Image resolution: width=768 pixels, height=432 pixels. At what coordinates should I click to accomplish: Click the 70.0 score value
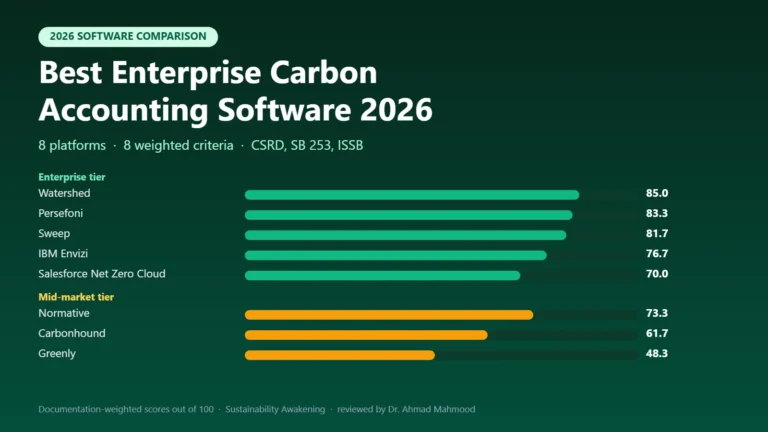[657, 274]
